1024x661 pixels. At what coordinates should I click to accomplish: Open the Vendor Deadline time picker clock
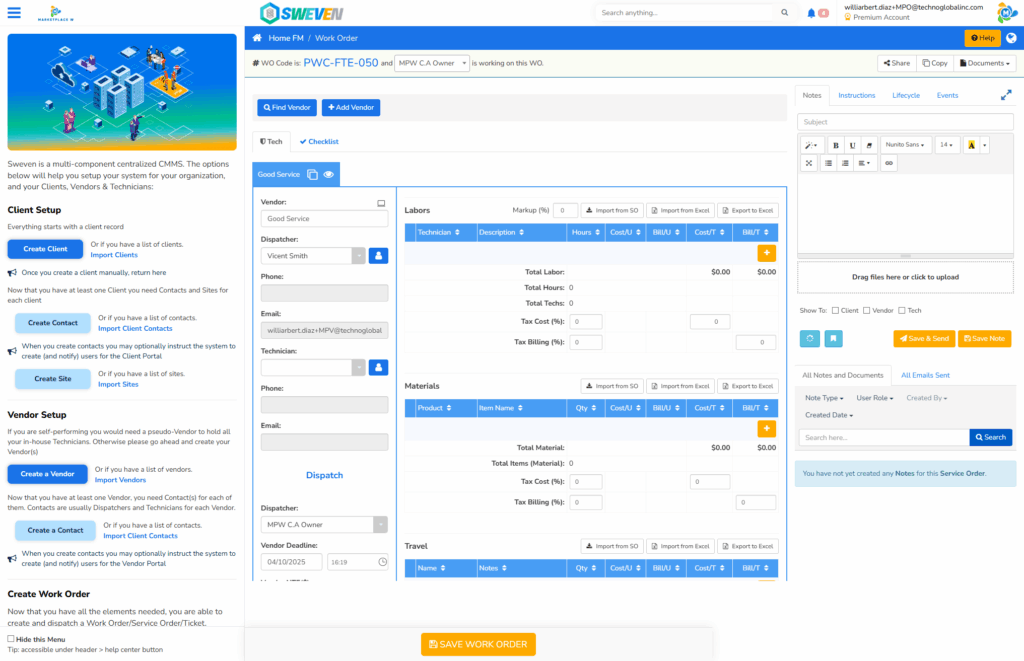[383, 562]
